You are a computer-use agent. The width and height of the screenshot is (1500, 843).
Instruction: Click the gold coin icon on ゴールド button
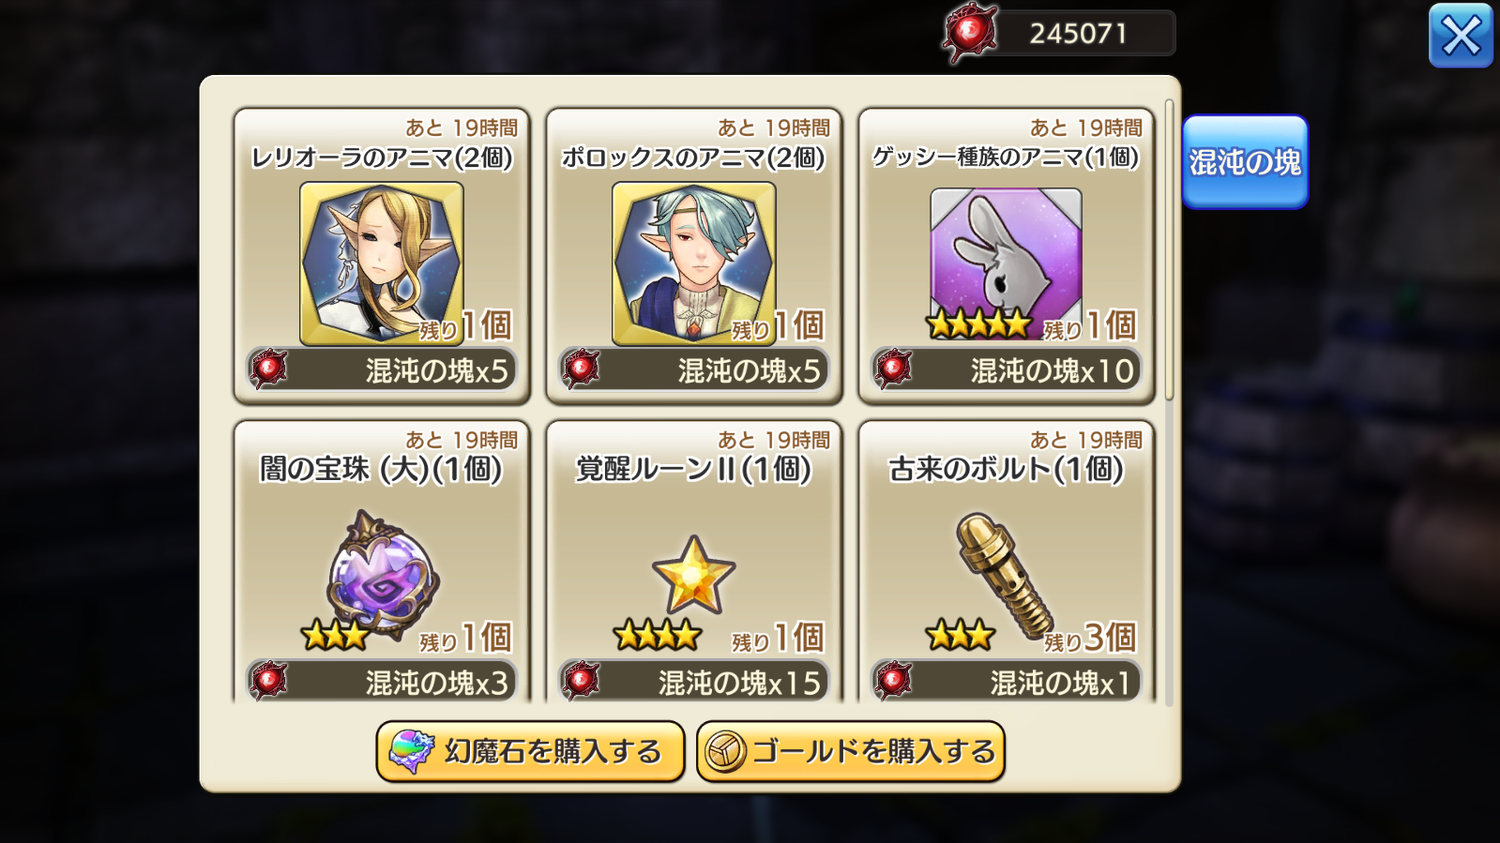coord(725,752)
